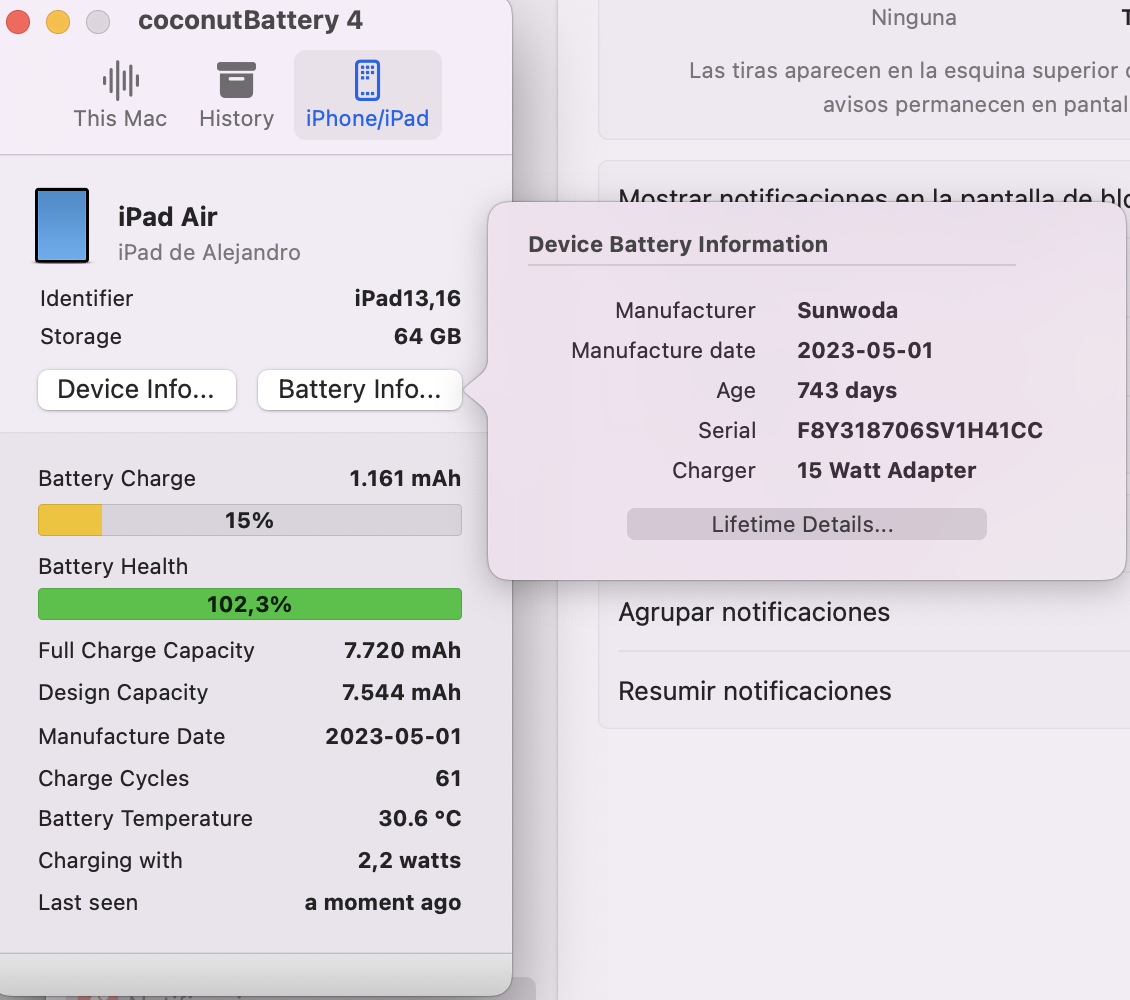Close the coconutBattery window with red button

(18, 22)
